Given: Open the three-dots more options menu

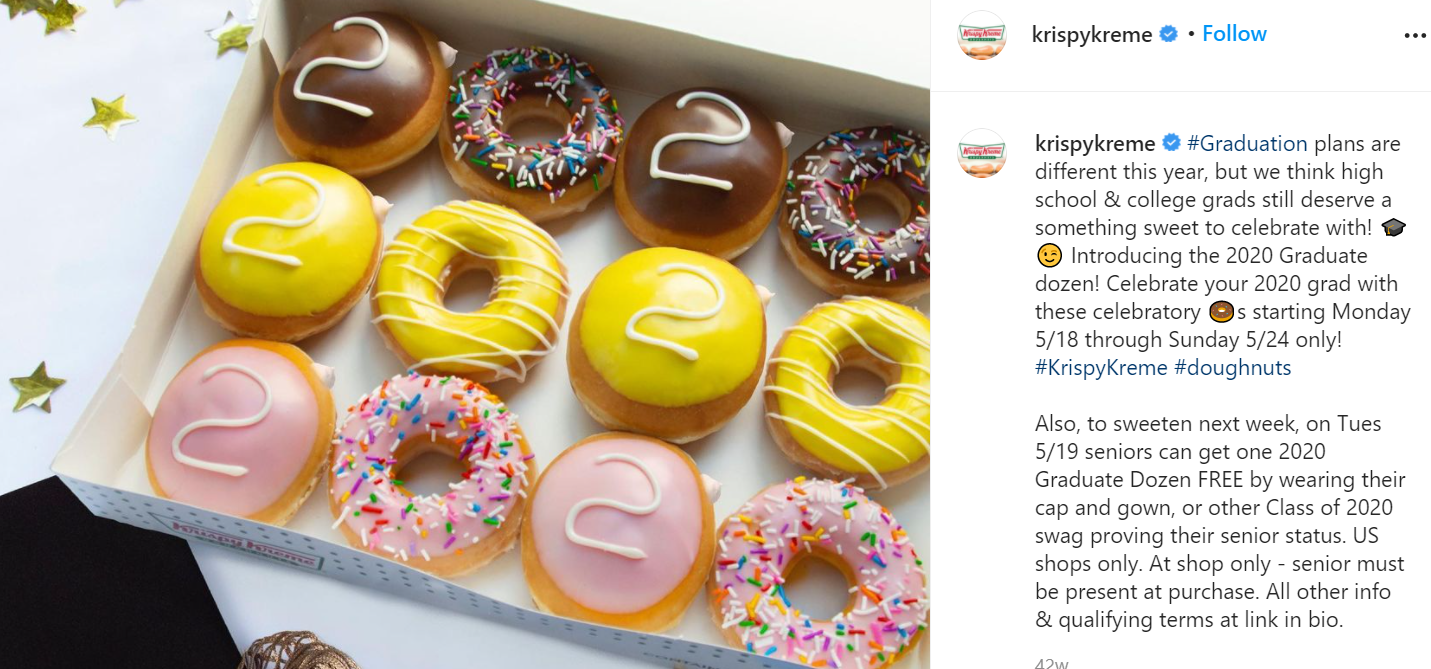Looking at the screenshot, I should pyautogui.click(x=1414, y=35).
